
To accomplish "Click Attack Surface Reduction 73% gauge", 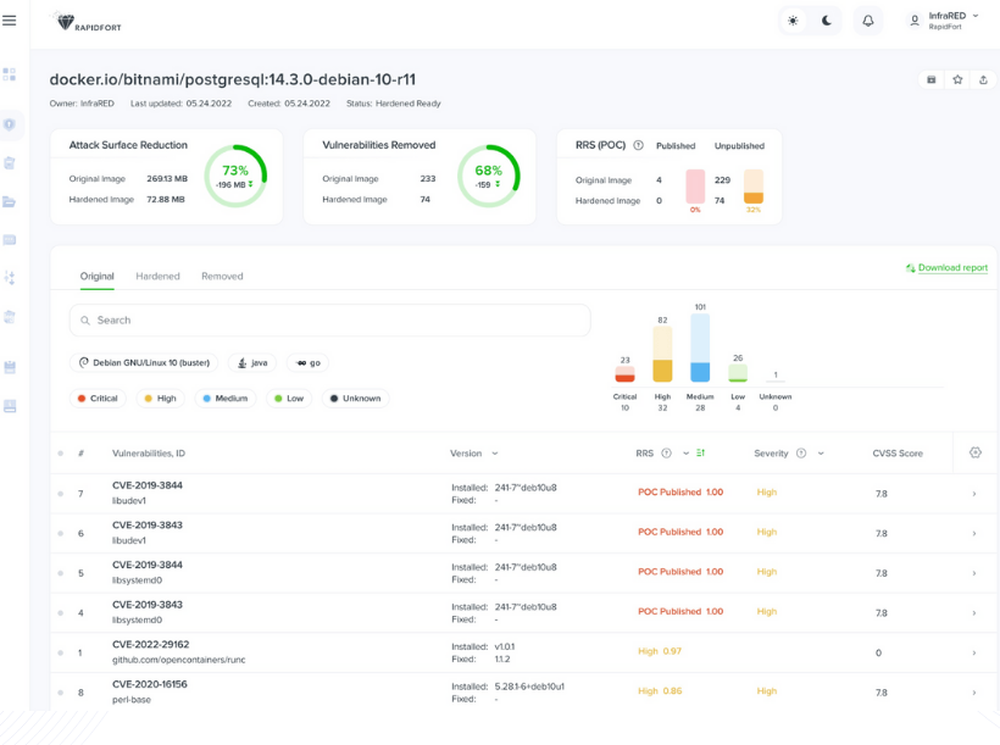I will click(x=235, y=176).
